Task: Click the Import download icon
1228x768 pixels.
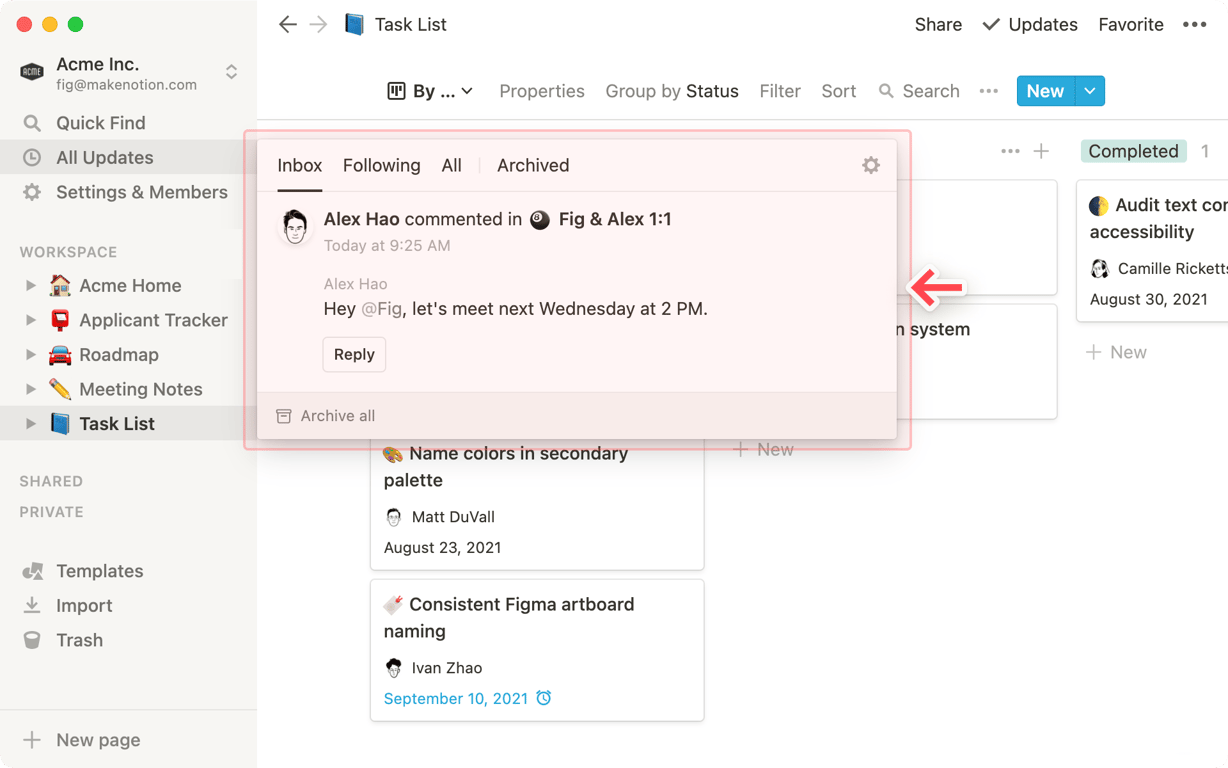Action: [x=32, y=605]
